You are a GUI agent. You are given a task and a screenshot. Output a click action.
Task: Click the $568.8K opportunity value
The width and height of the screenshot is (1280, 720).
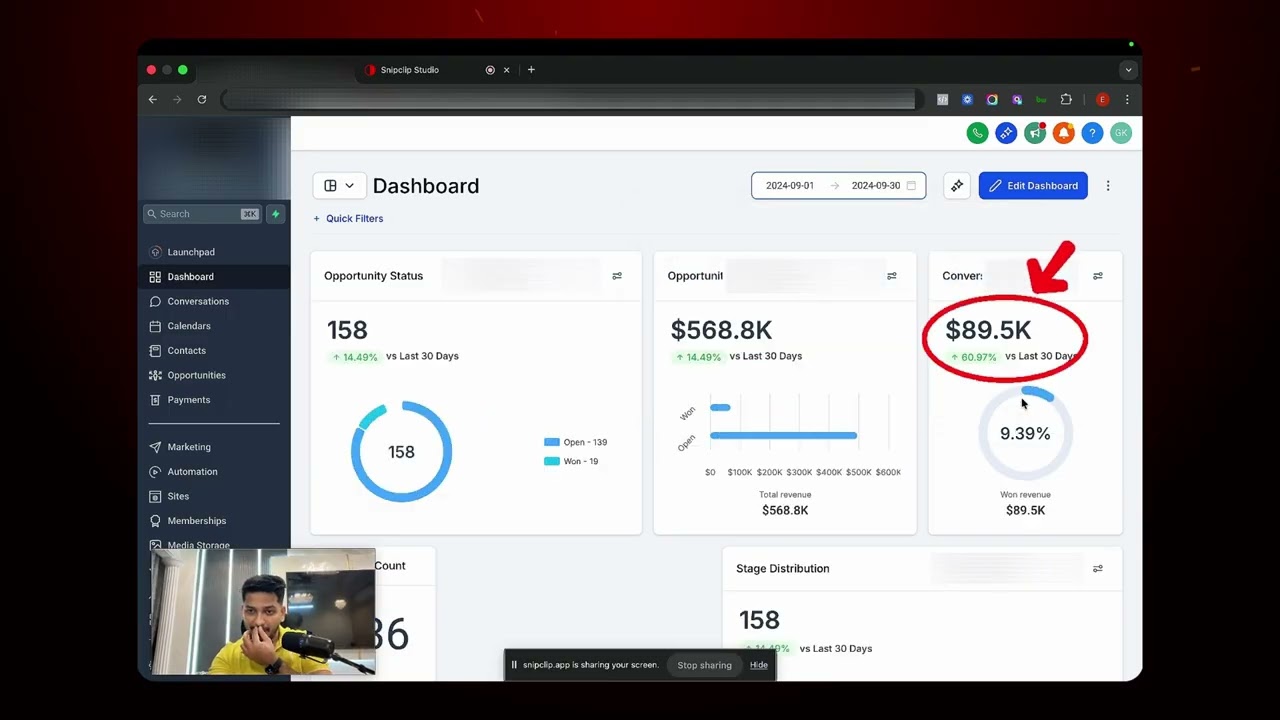click(x=721, y=330)
